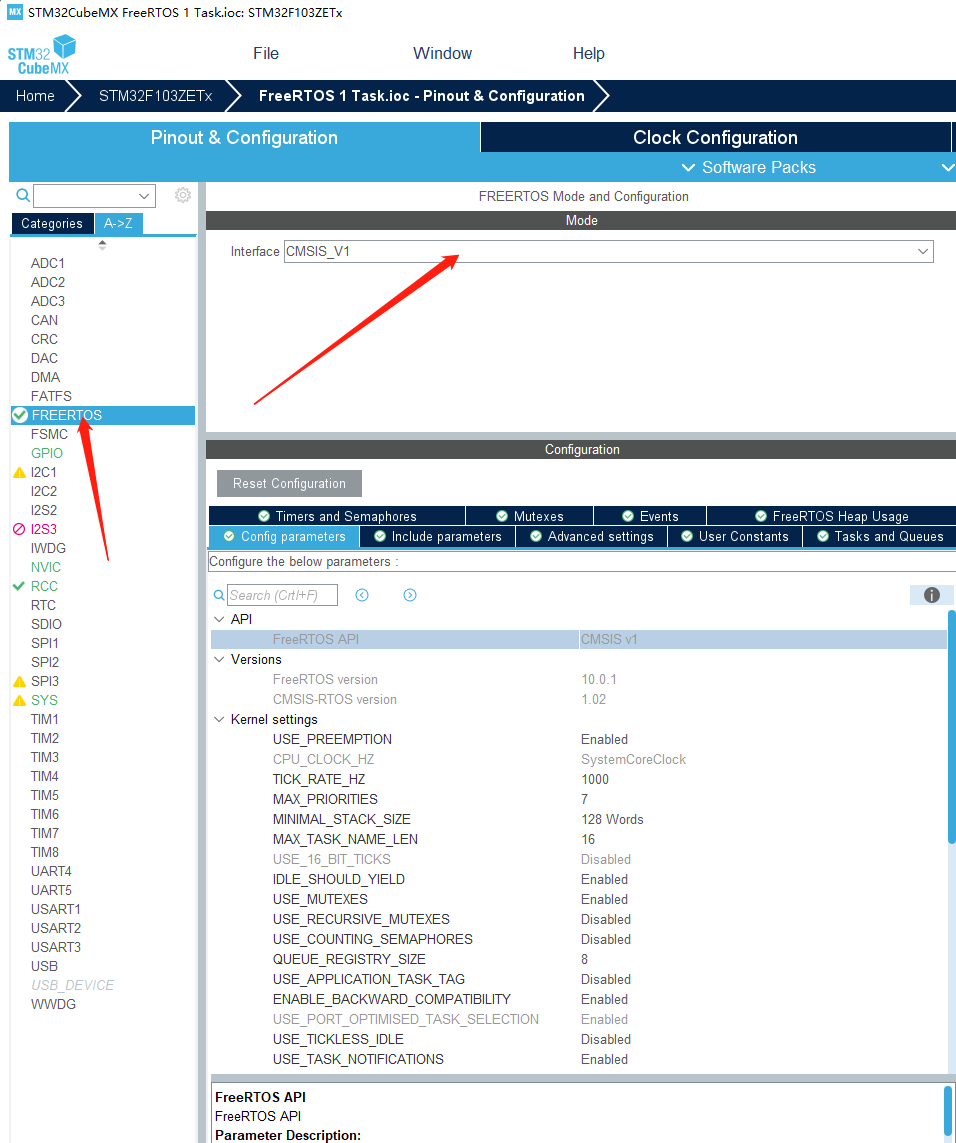Click the warning icon next to I2C1
The image size is (956, 1143).
(x=20, y=471)
